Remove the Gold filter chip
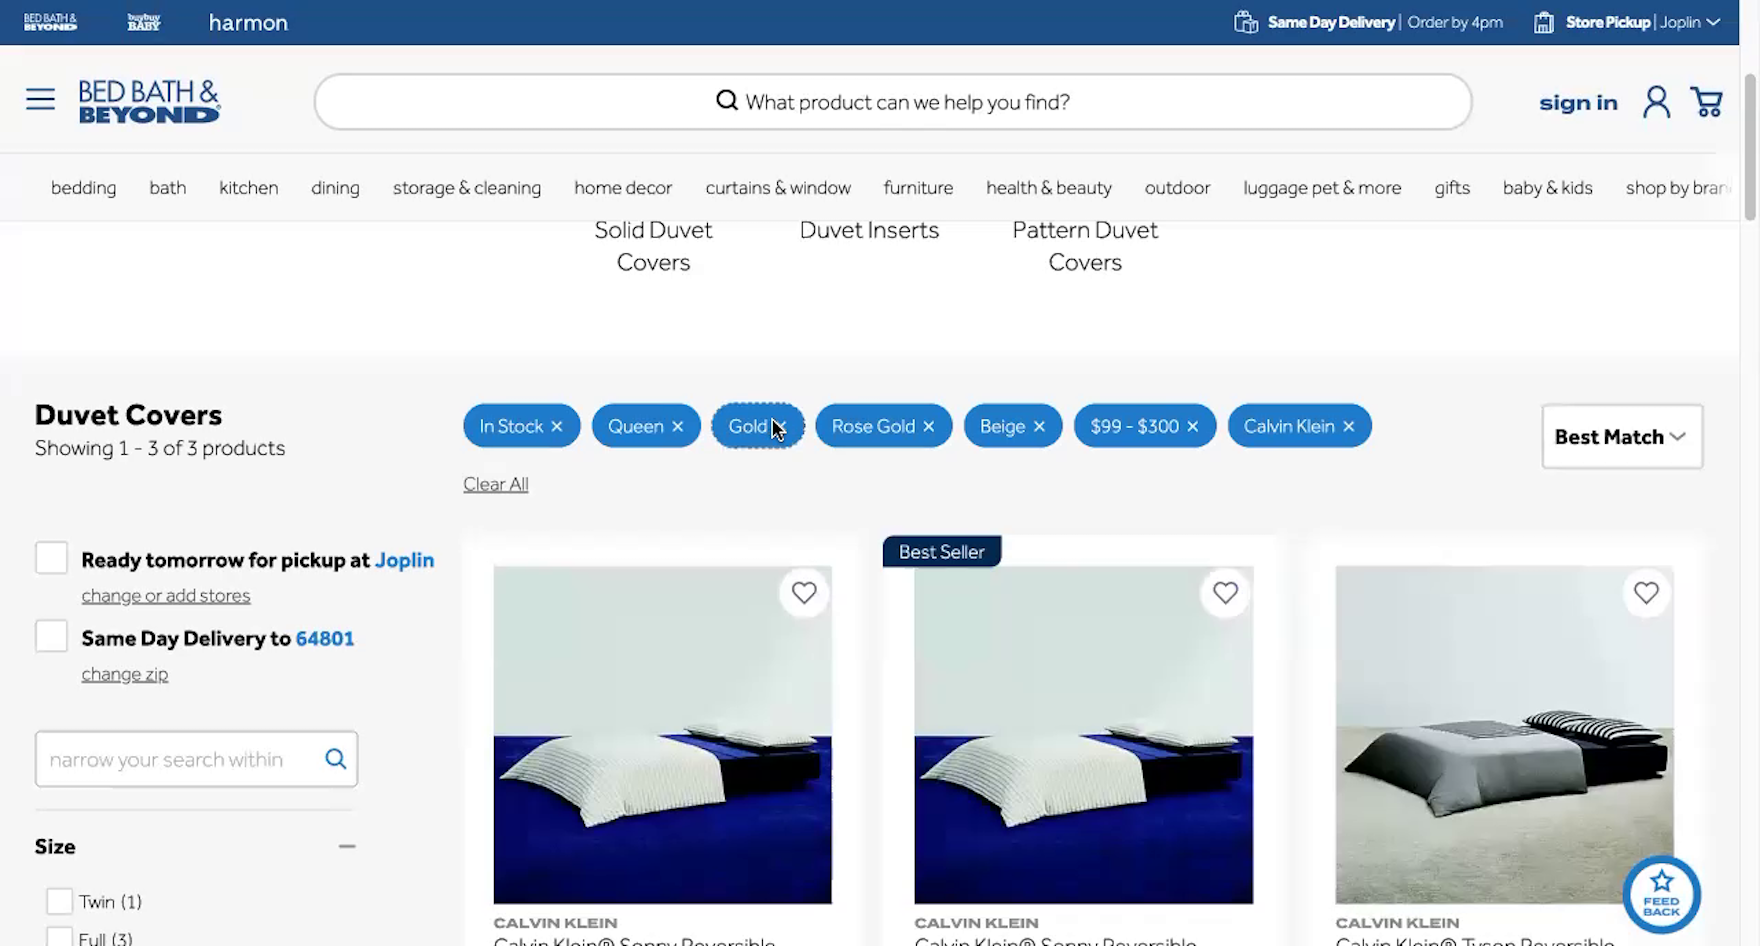 pos(781,426)
